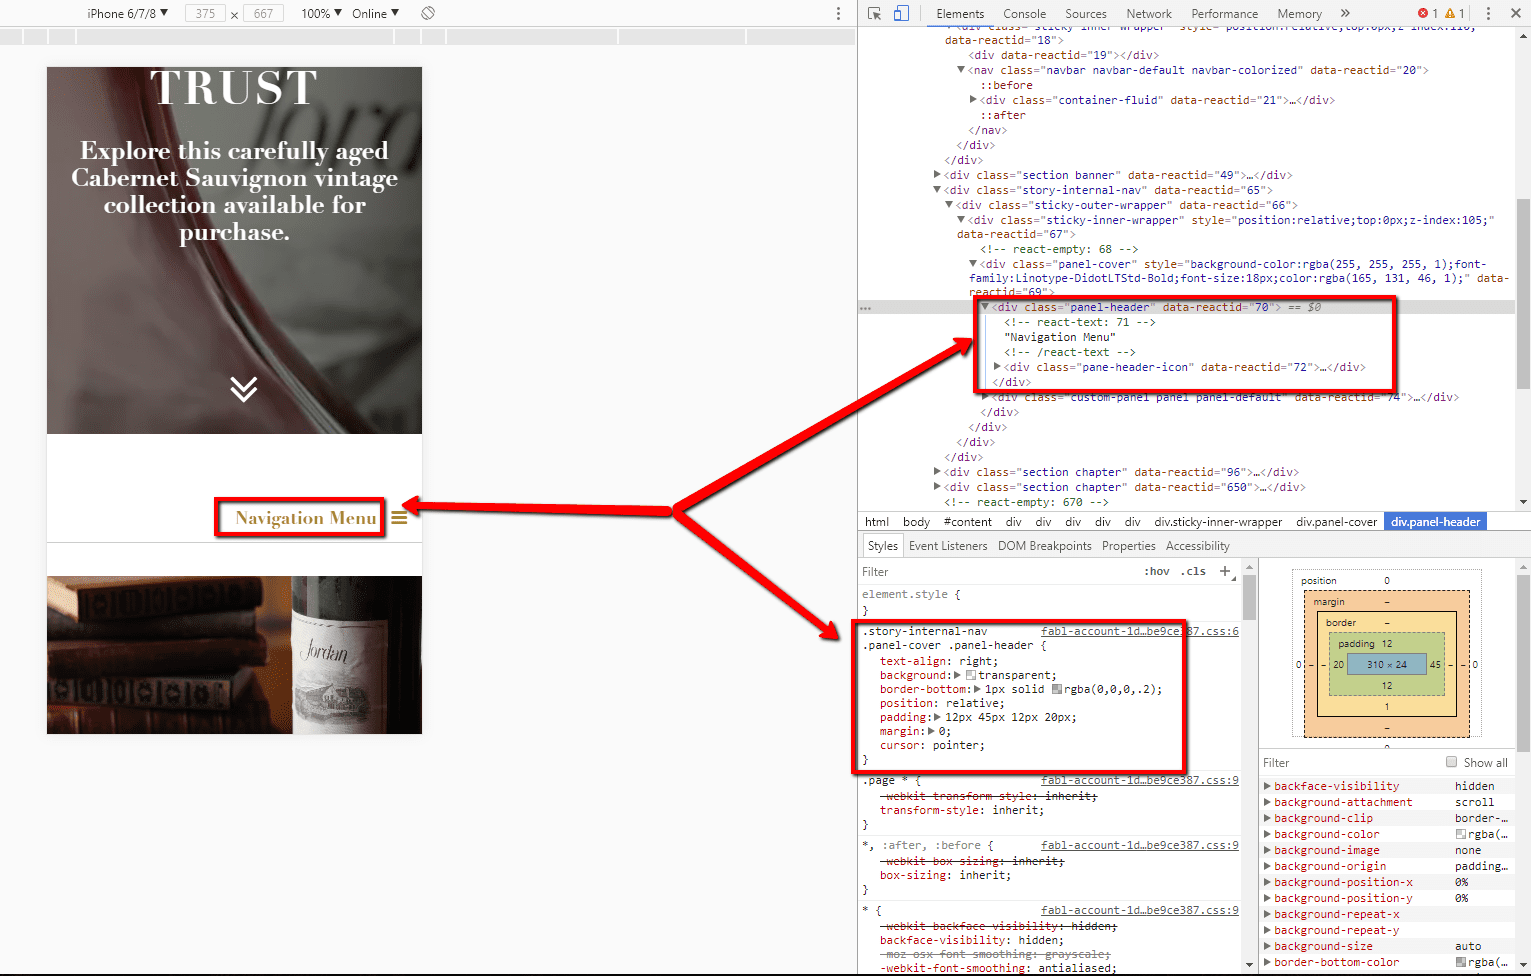Open the iPhone 6/7/8 device dropdown
The width and height of the screenshot is (1531, 976).
click(x=128, y=13)
